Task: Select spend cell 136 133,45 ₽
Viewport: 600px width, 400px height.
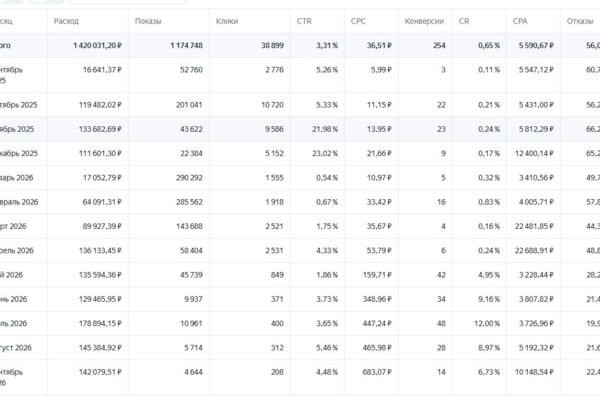Action: (x=100, y=251)
